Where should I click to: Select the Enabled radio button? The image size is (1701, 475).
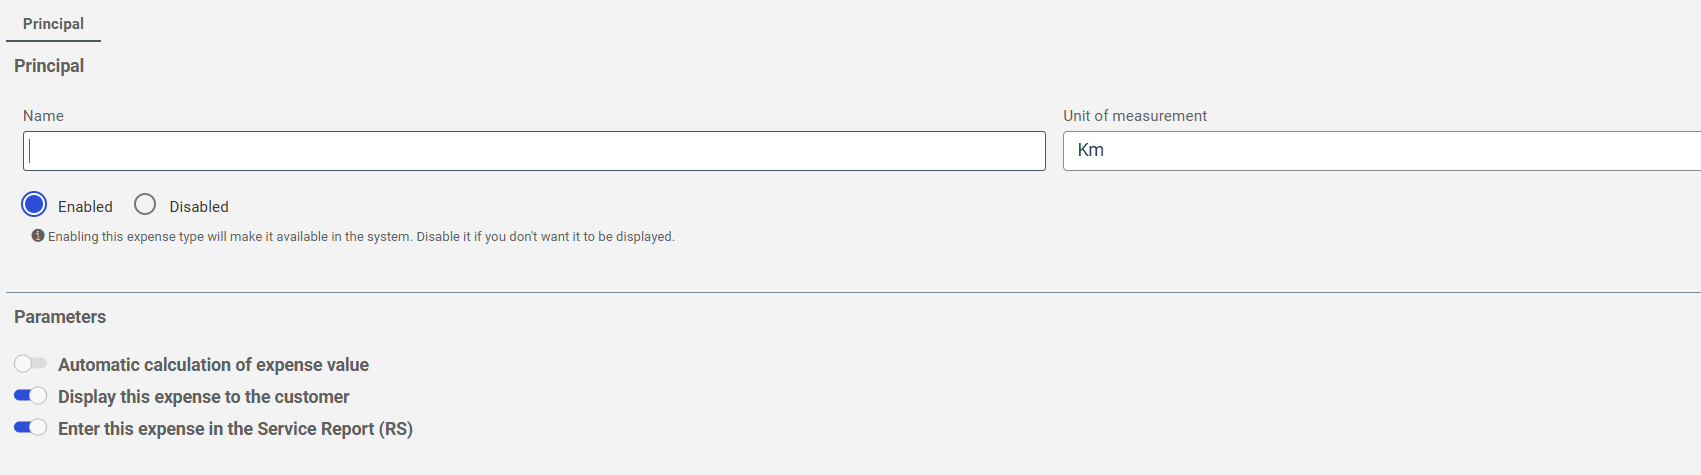coord(34,205)
